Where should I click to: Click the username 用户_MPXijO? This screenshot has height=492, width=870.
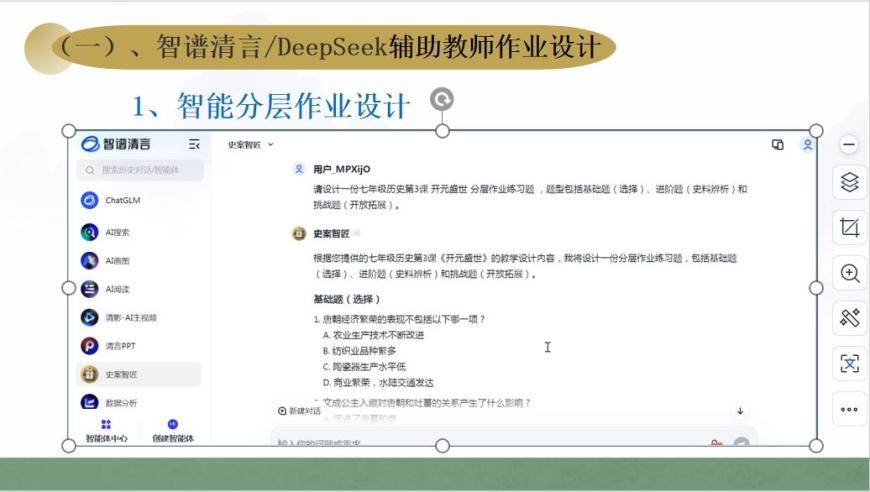(342, 169)
